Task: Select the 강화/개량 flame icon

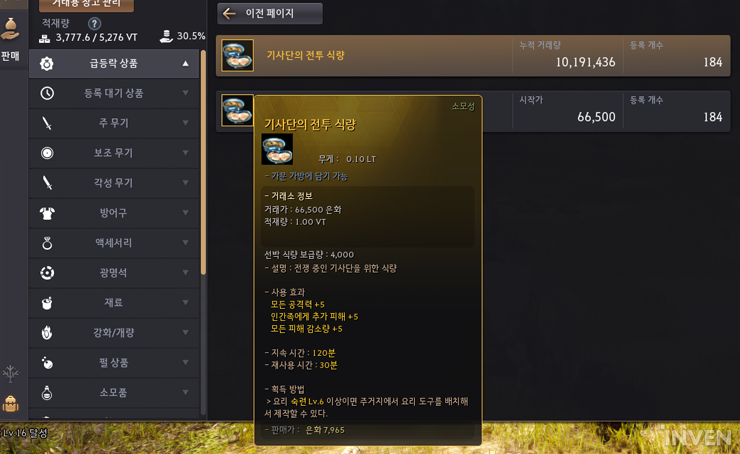Action: click(x=47, y=333)
